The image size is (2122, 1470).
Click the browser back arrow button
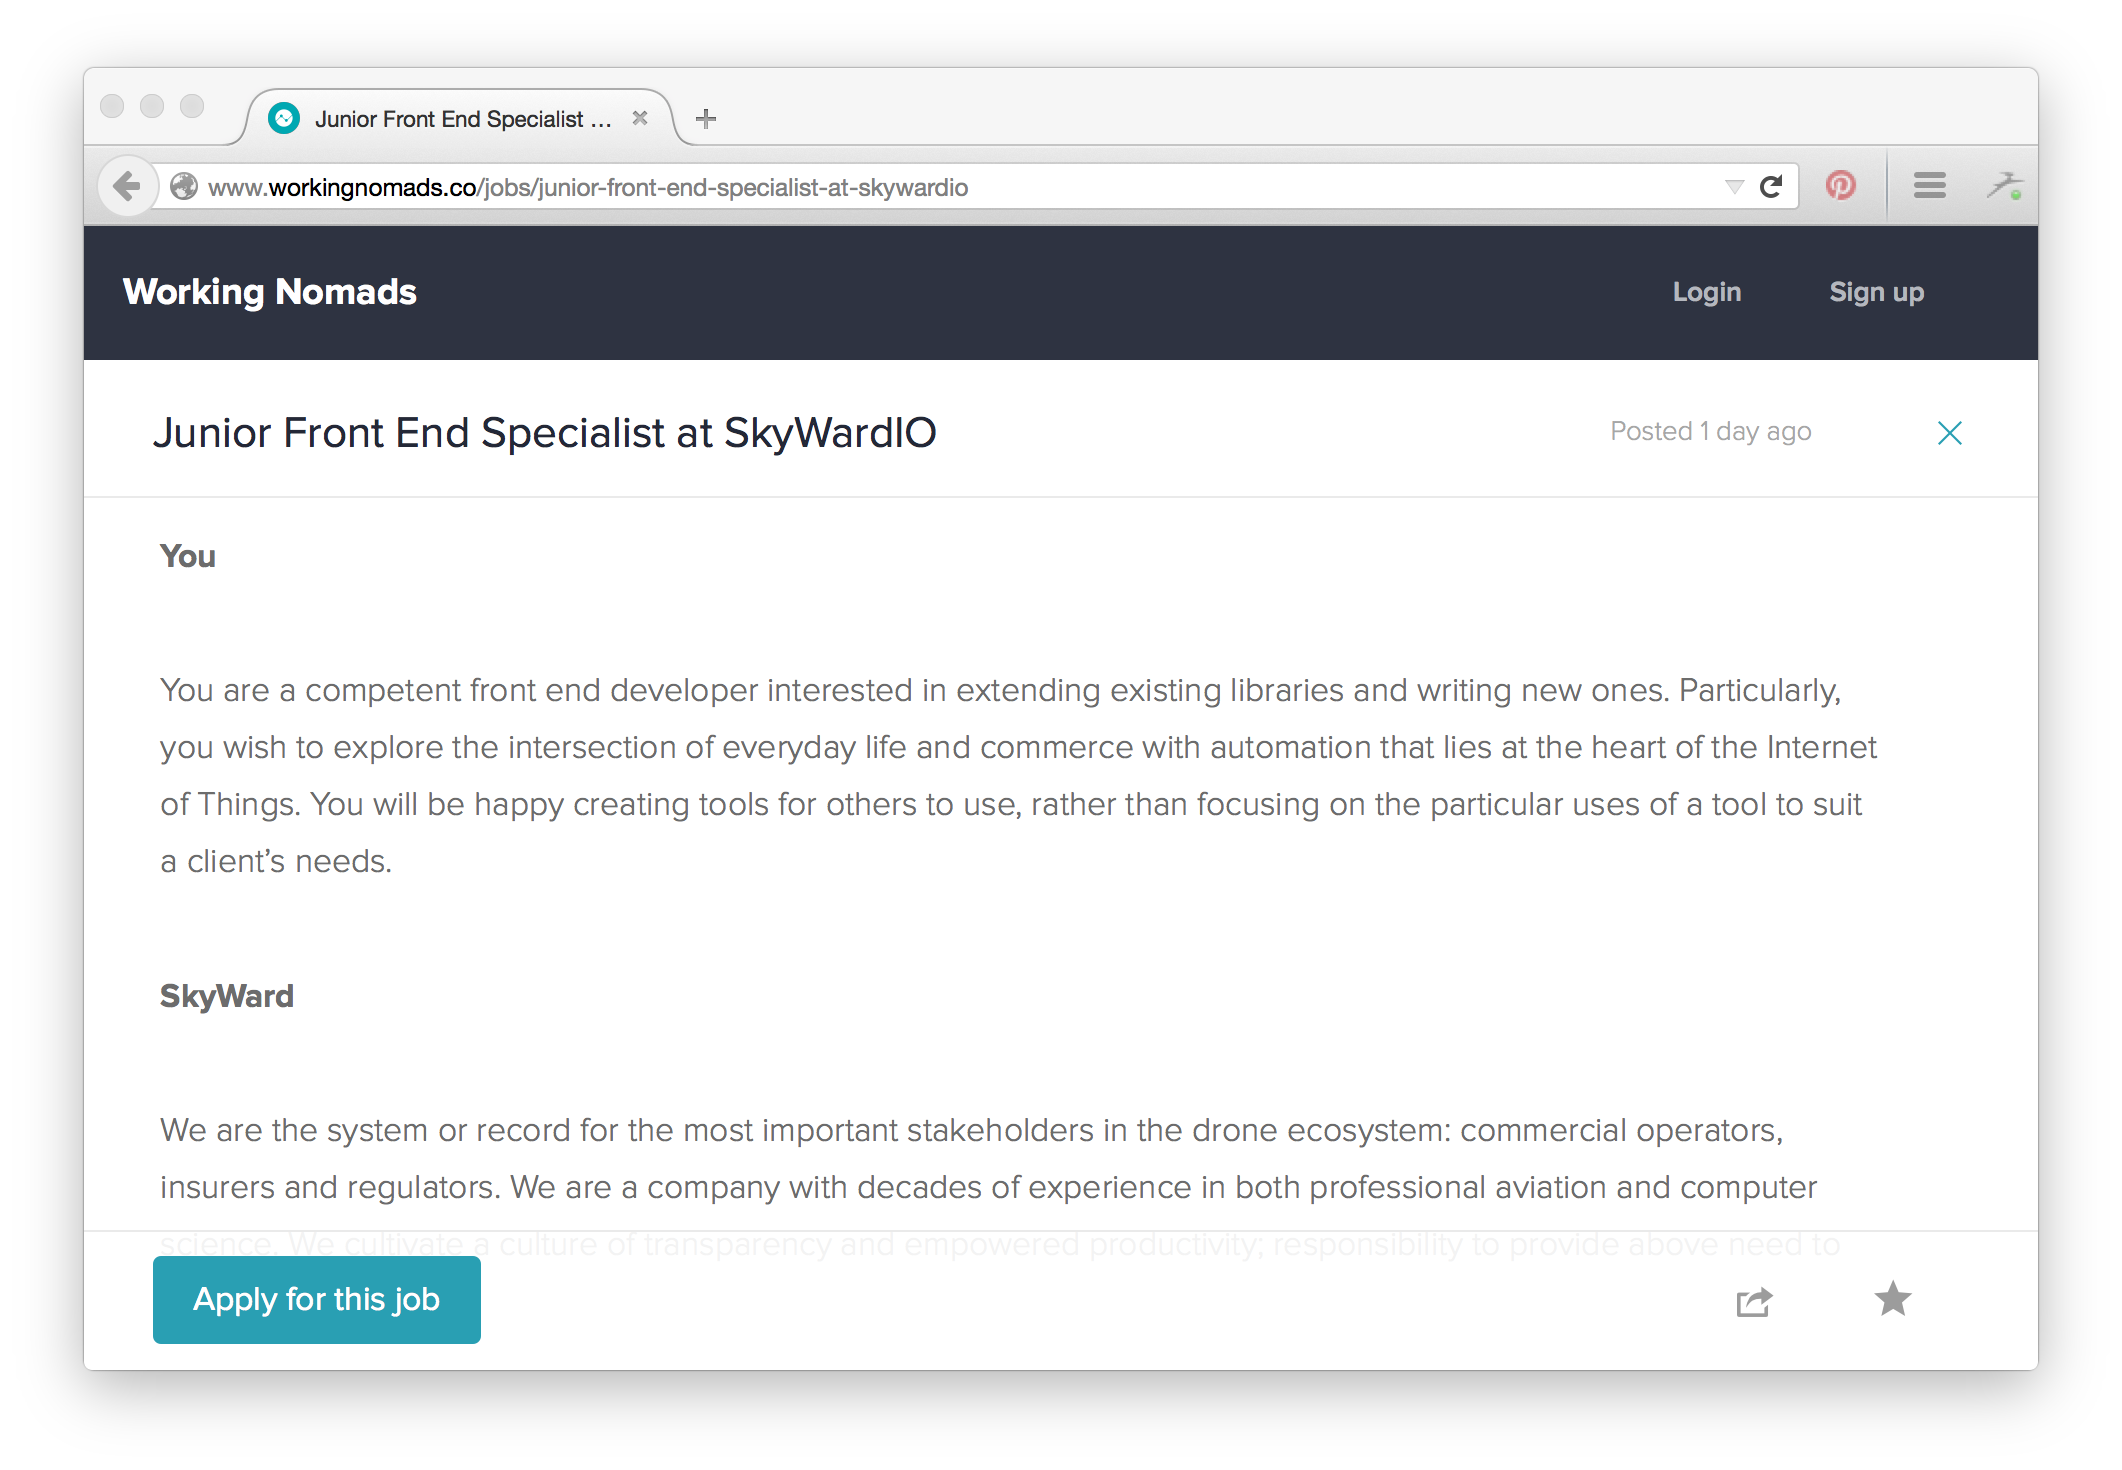click(127, 186)
